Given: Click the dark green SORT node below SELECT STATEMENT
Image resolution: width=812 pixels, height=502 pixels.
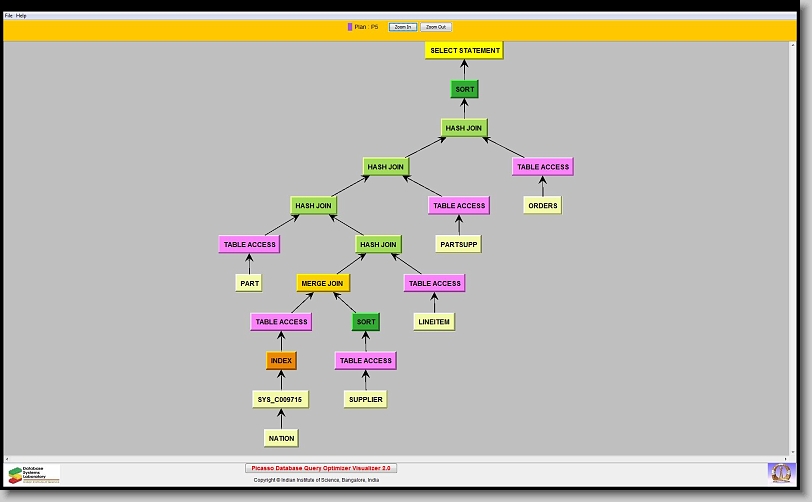Looking at the screenshot, I should (465, 89).
